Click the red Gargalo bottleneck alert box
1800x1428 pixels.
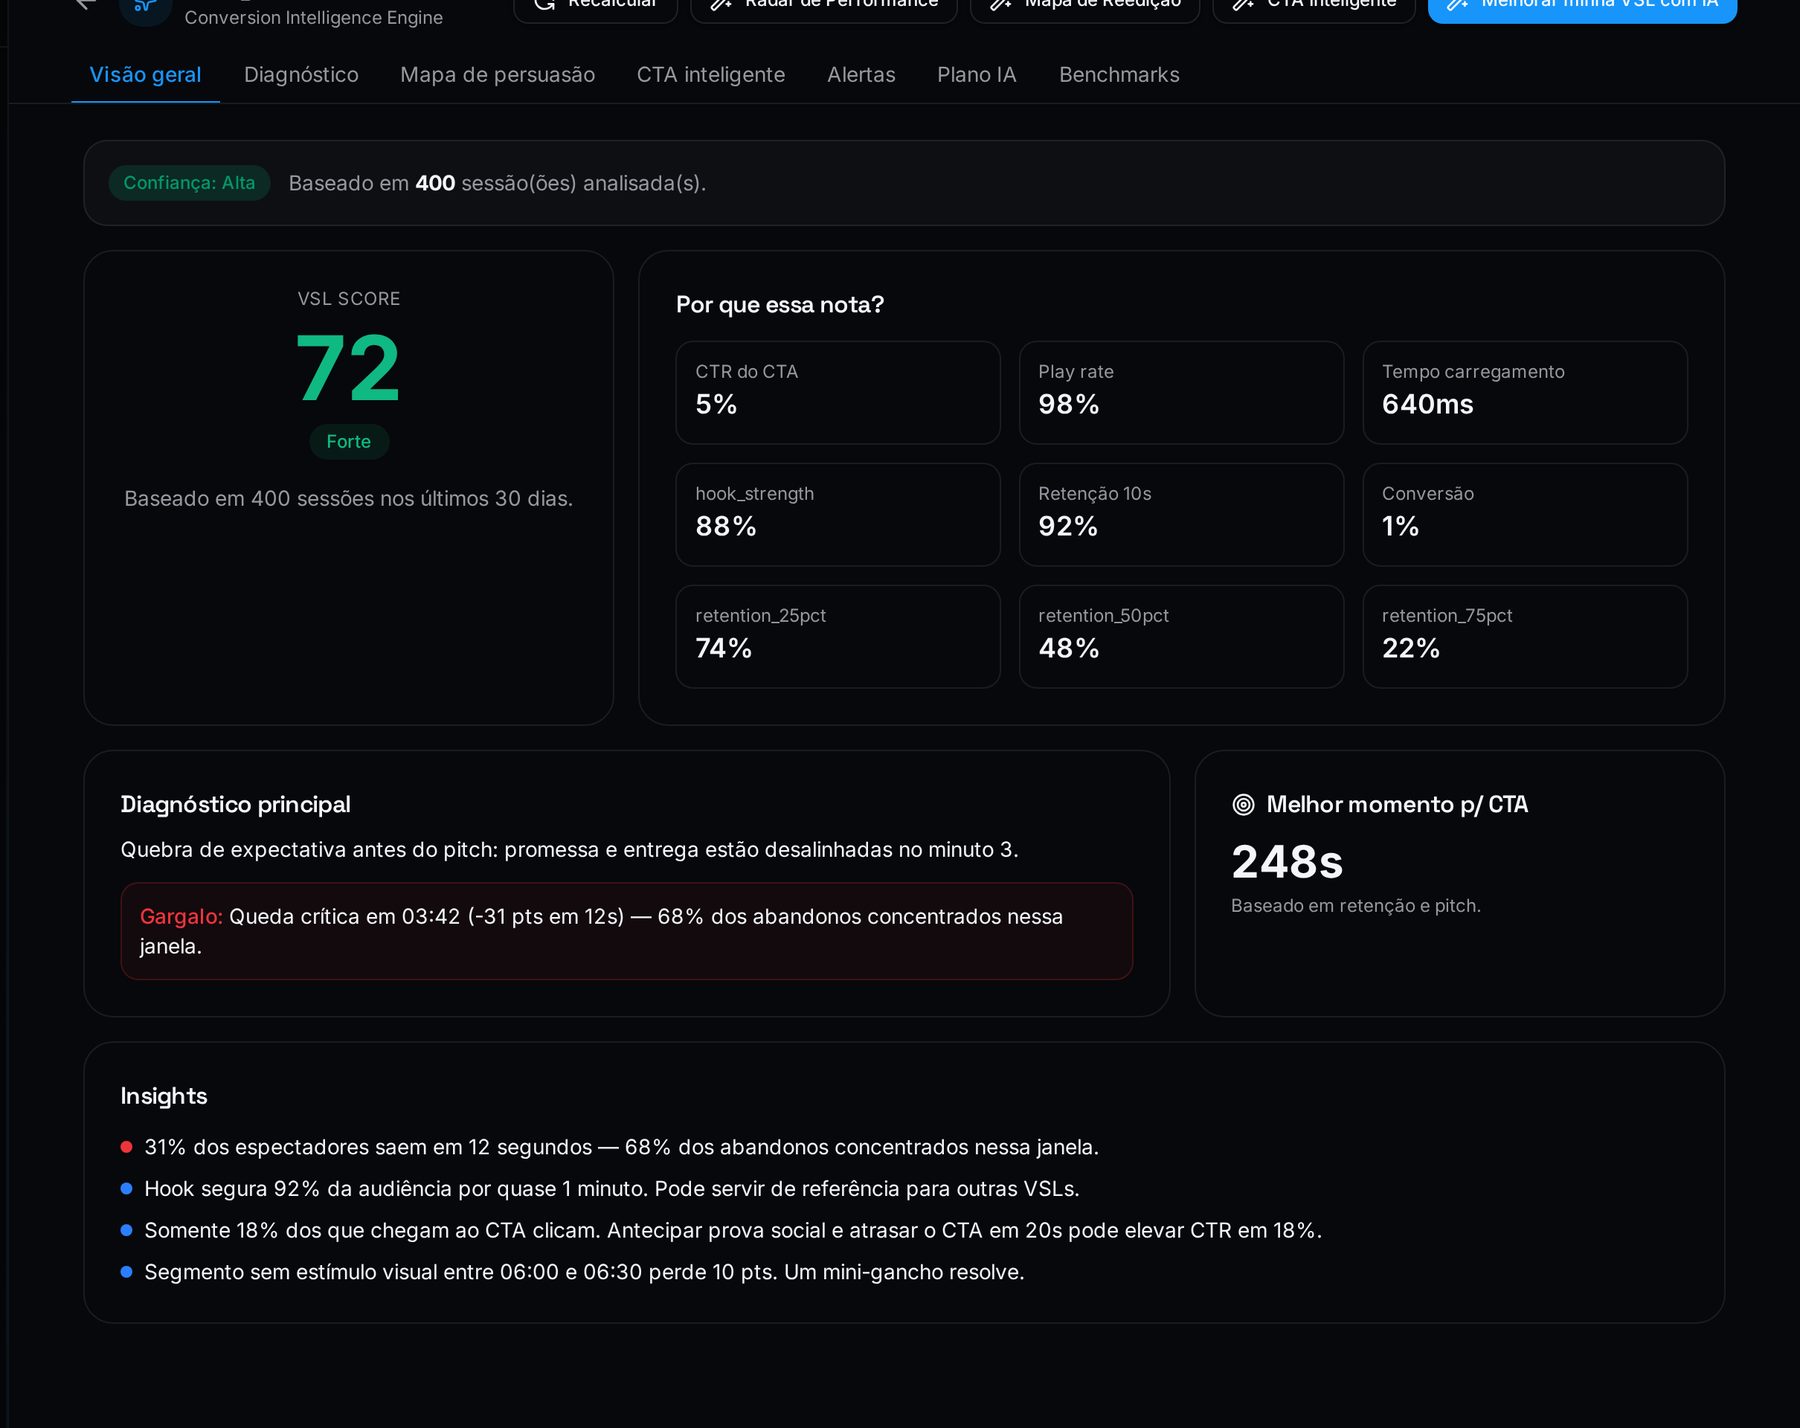tap(627, 931)
